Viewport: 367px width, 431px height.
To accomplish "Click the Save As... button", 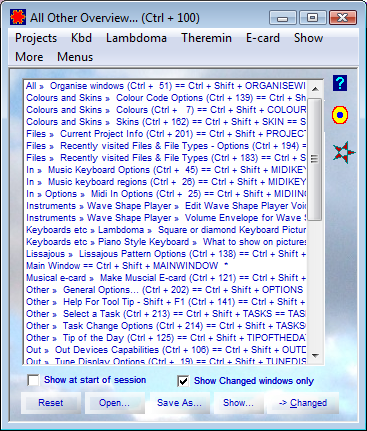I will pos(179,403).
